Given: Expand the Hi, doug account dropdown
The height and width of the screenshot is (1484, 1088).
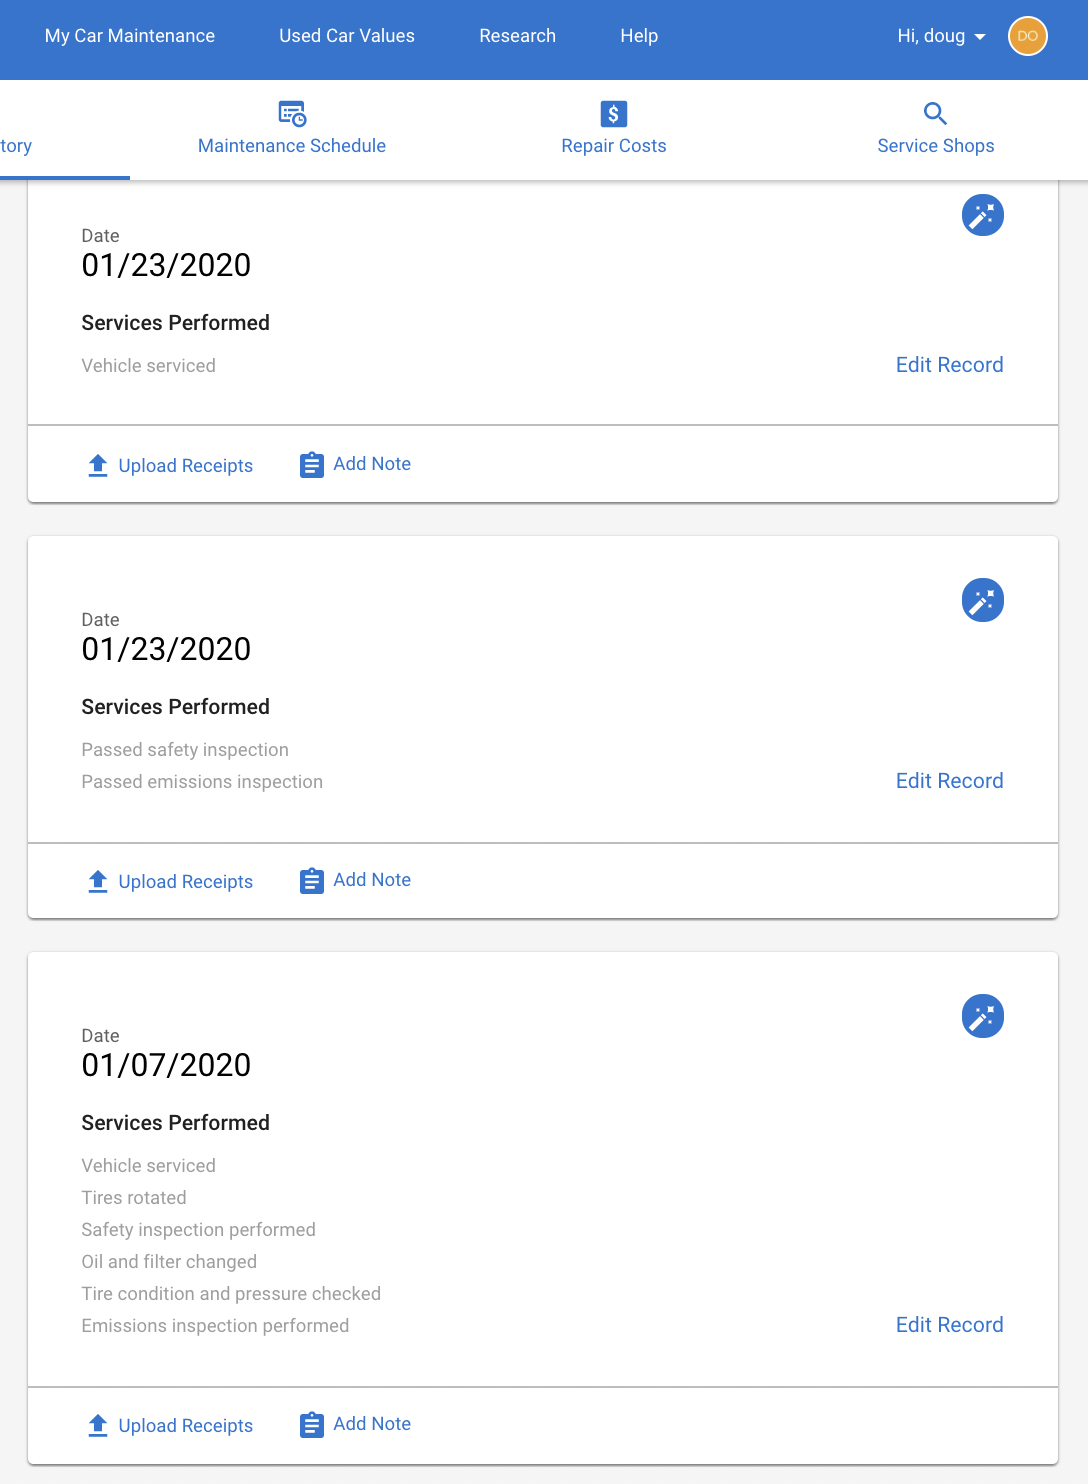Looking at the screenshot, I should coord(941,36).
